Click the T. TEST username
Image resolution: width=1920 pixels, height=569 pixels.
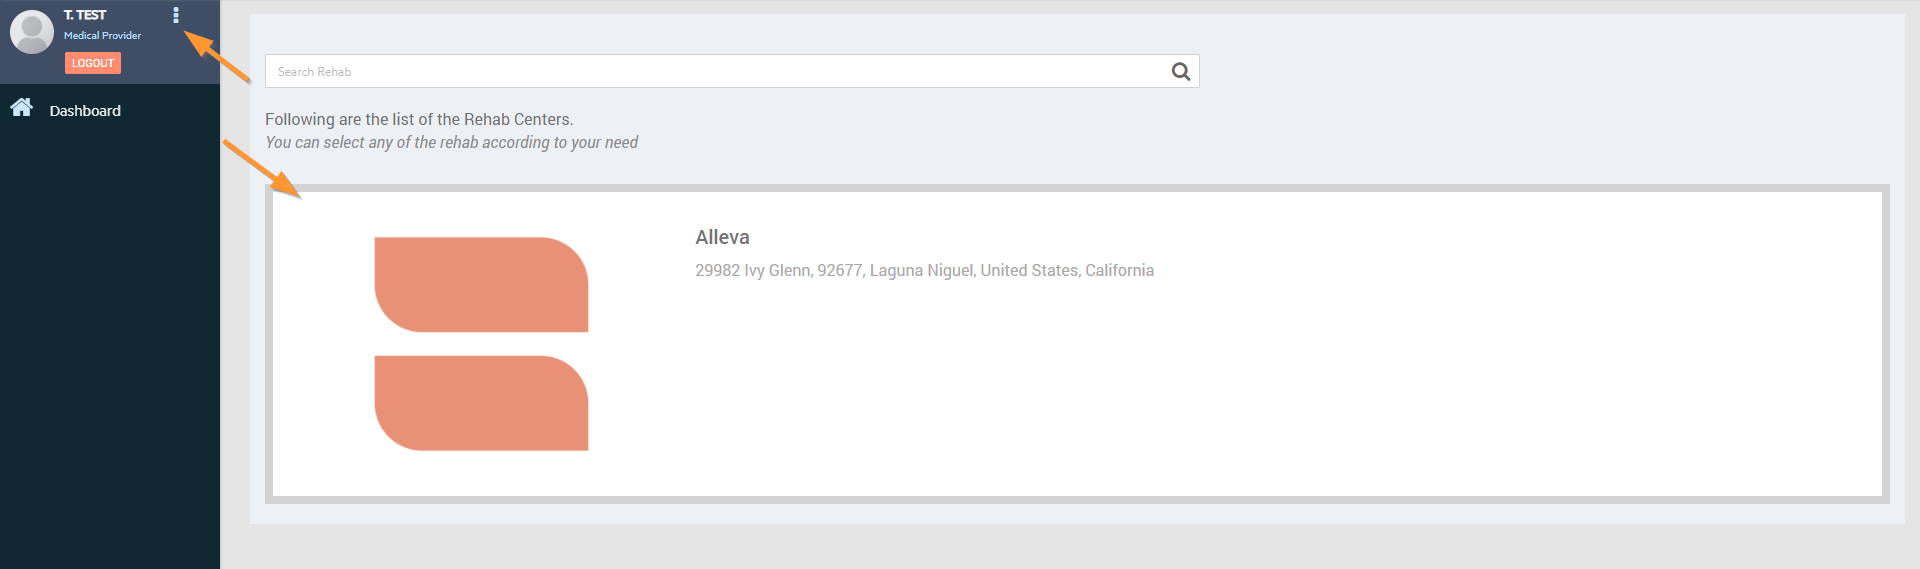[x=85, y=15]
